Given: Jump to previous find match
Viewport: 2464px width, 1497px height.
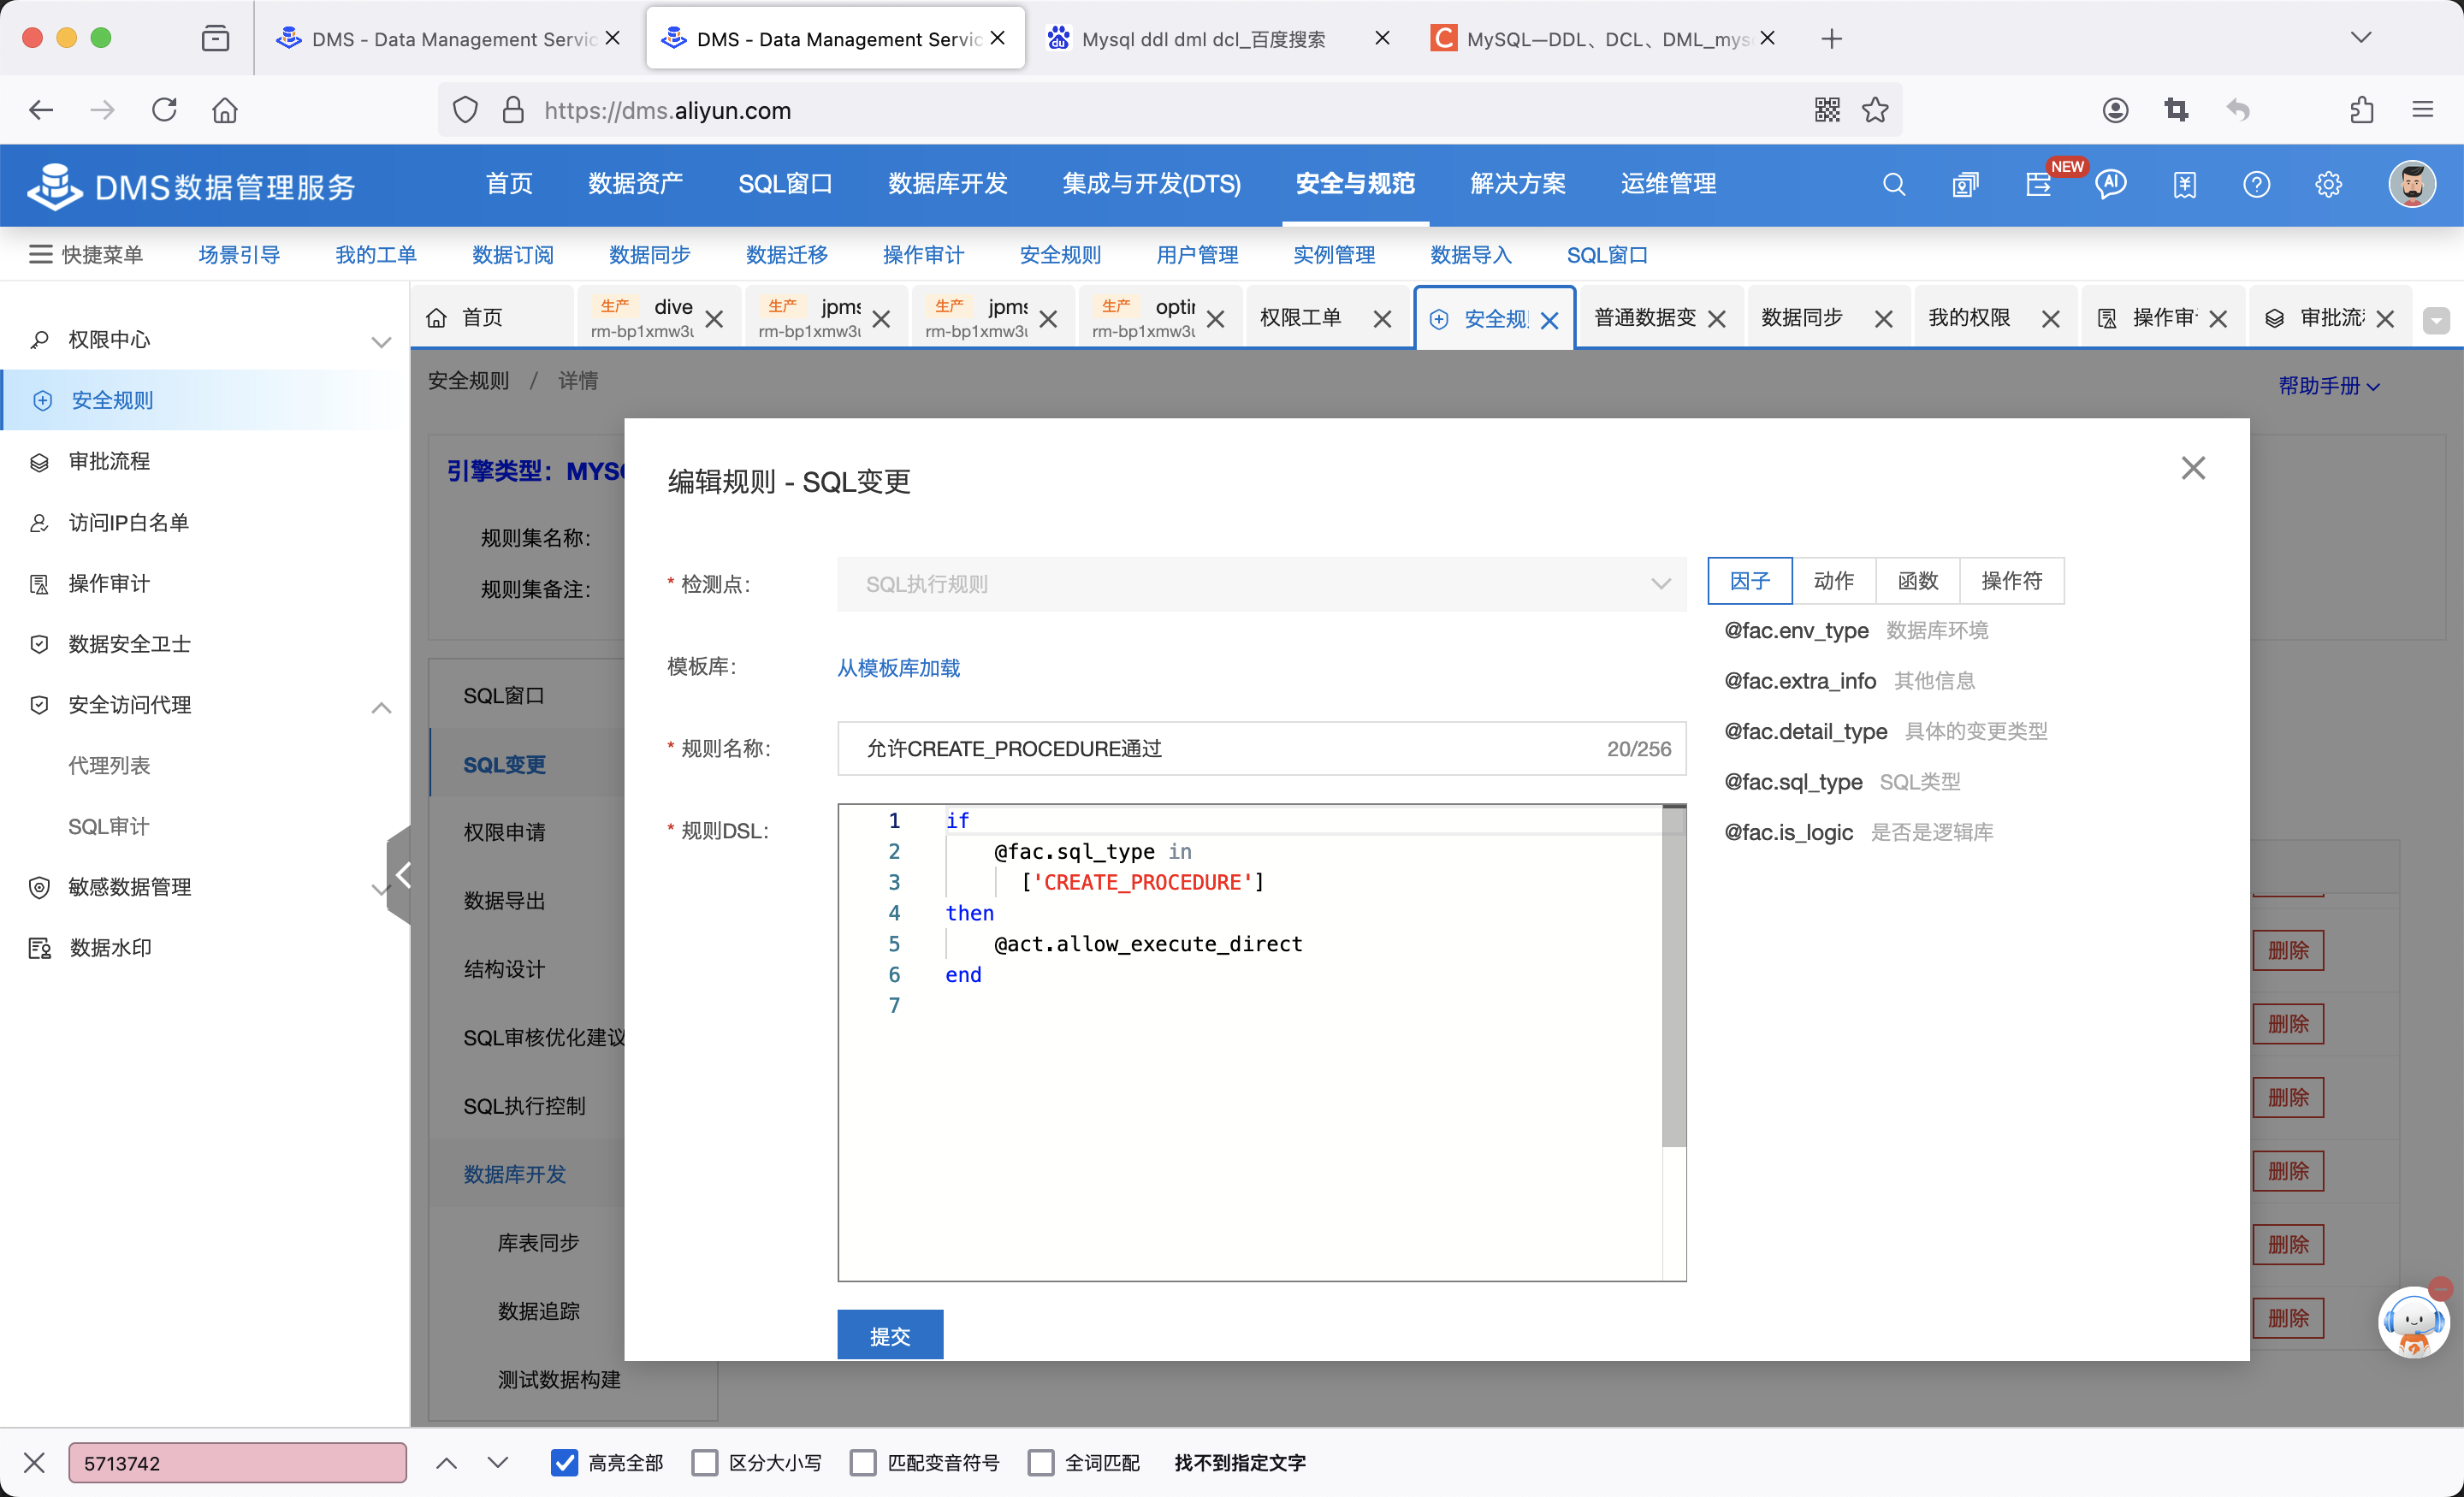Looking at the screenshot, I should (x=446, y=1463).
